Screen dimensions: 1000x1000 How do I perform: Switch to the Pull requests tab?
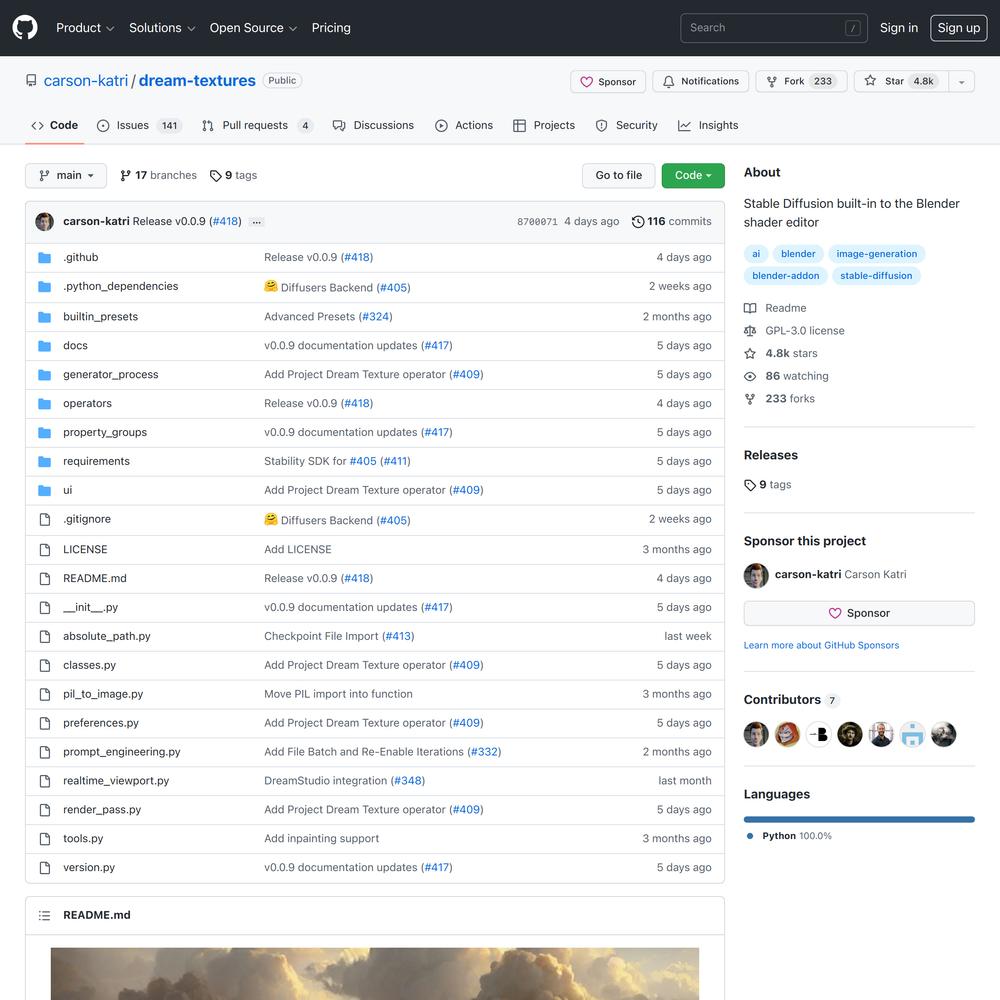coord(257,126)
